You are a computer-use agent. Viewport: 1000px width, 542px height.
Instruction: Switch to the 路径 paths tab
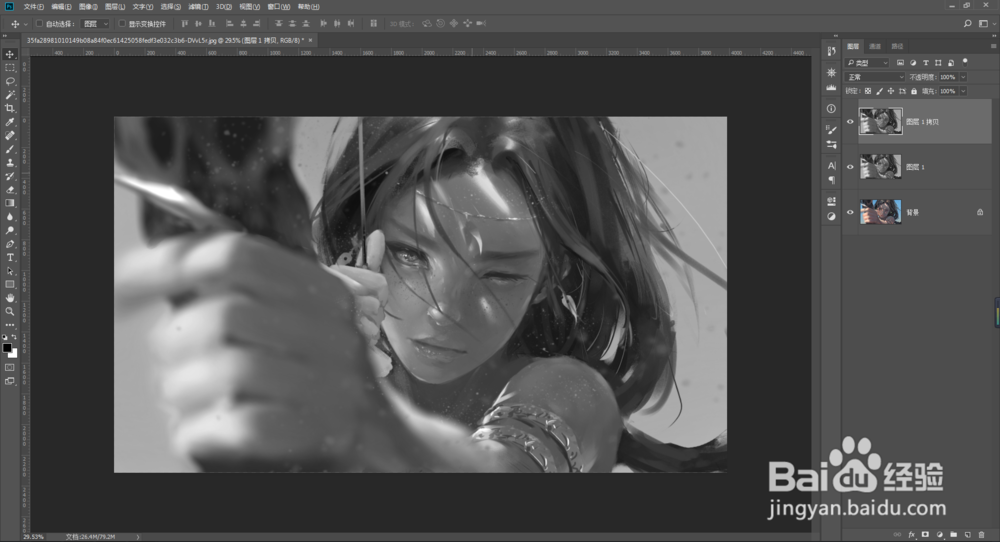coord(897,46)
